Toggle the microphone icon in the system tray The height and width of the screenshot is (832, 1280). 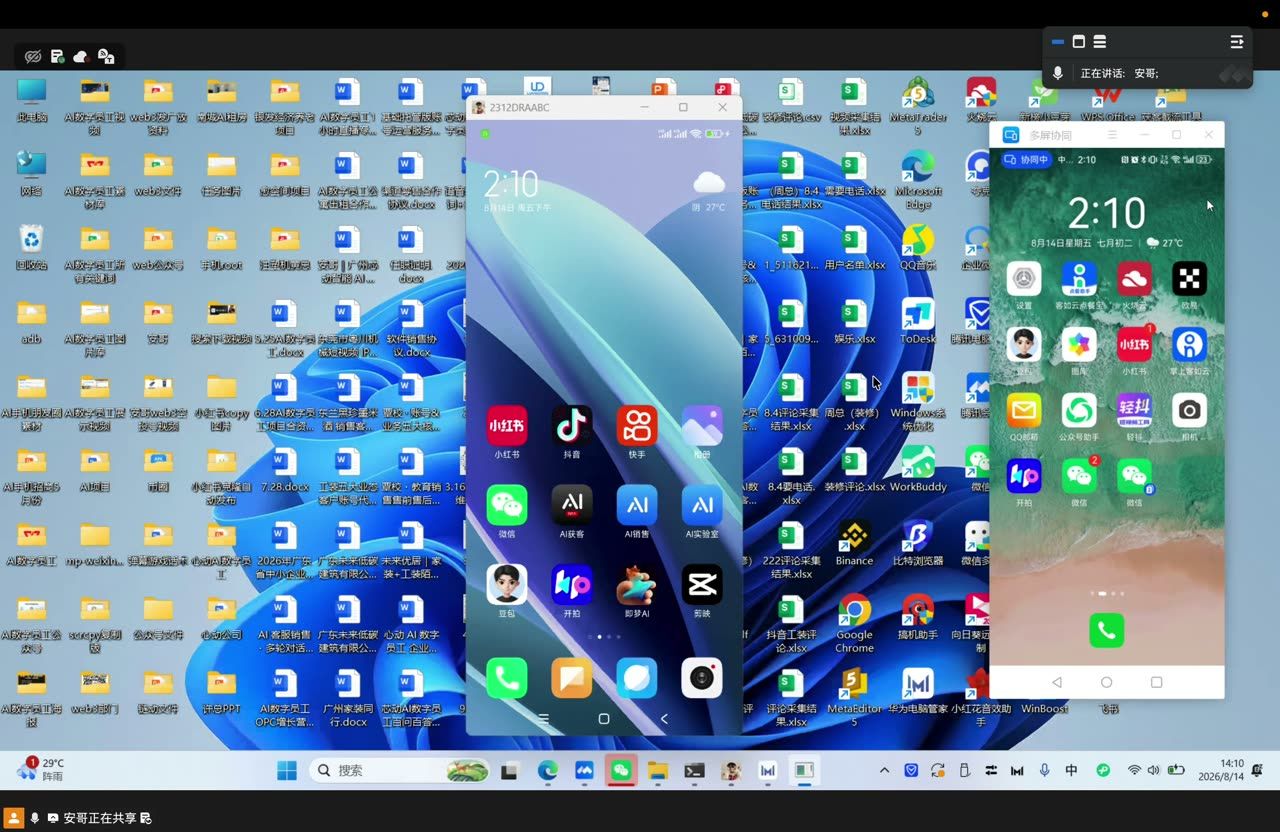coord(1044,770)
